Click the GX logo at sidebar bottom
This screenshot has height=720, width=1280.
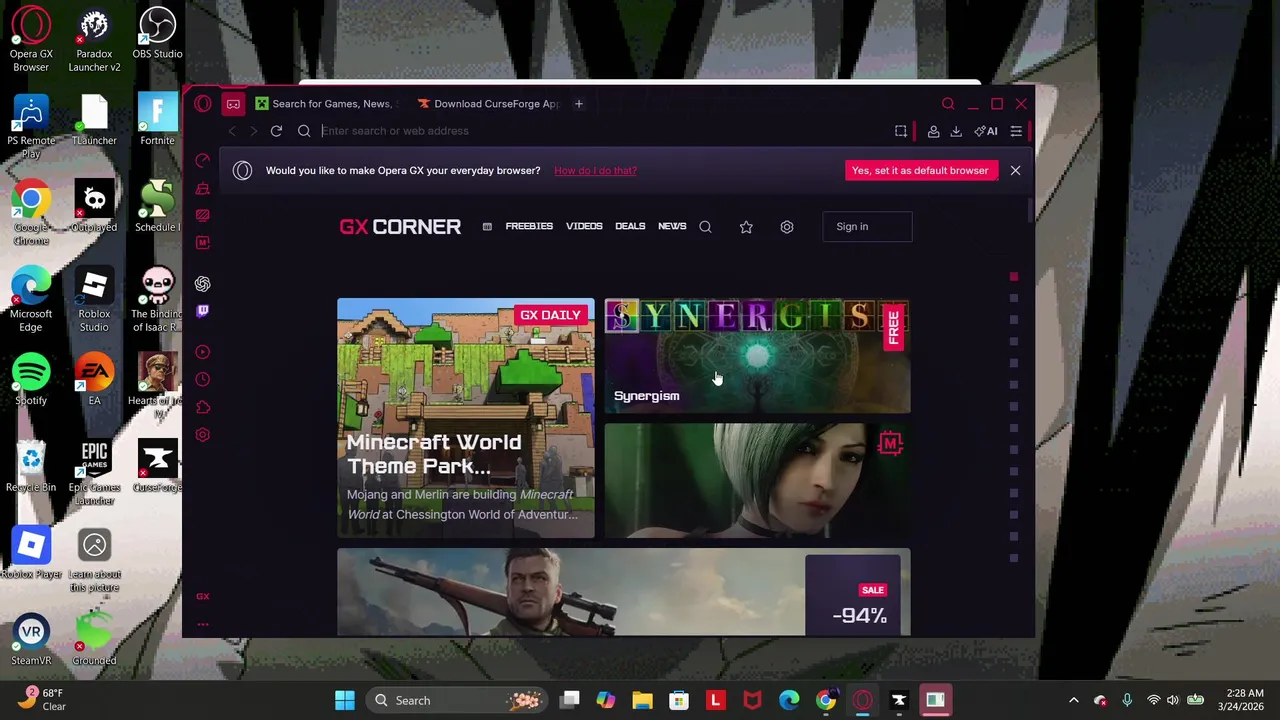pos(203,597)
